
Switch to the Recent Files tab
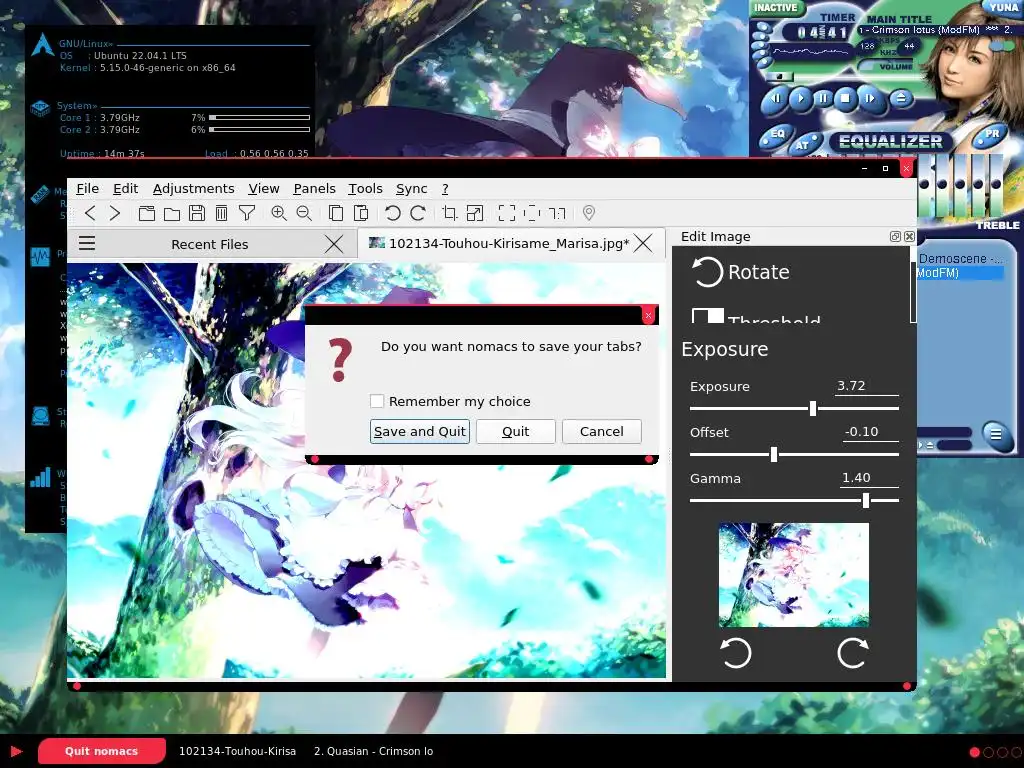point(210,244)
